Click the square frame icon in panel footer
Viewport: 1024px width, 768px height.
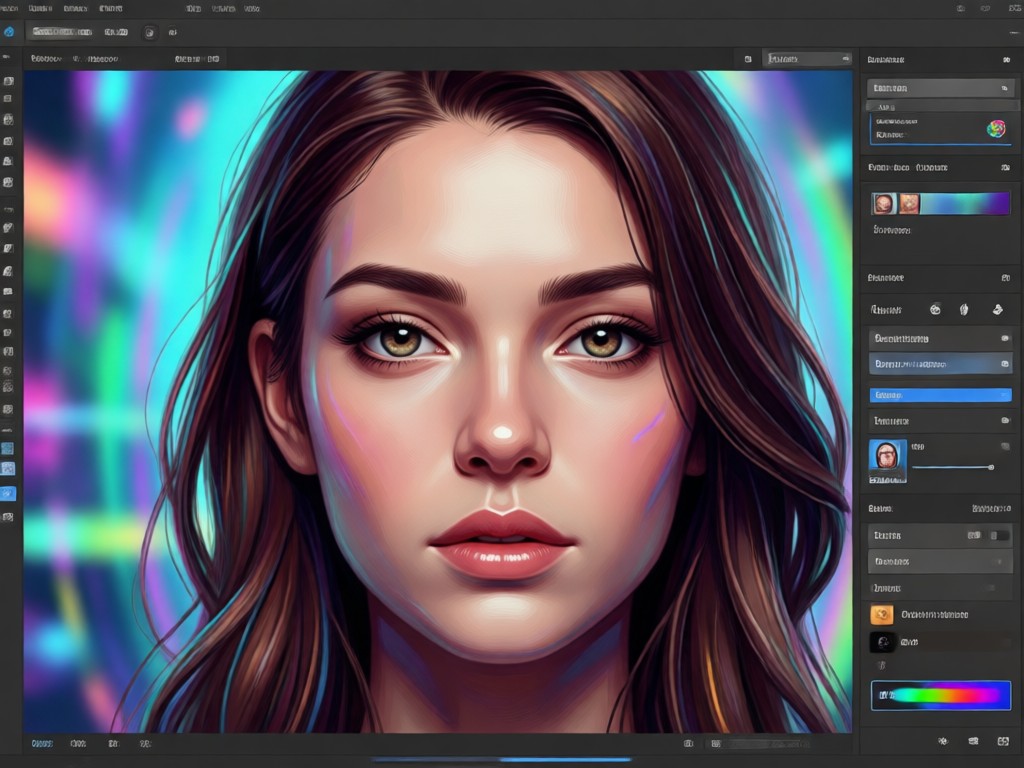[x=1003, y=741]
